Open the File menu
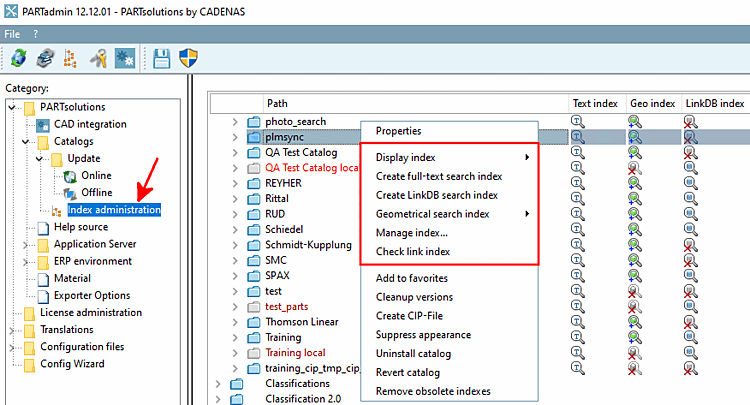Viewport: 750px width, 405px height. (12, 34)
